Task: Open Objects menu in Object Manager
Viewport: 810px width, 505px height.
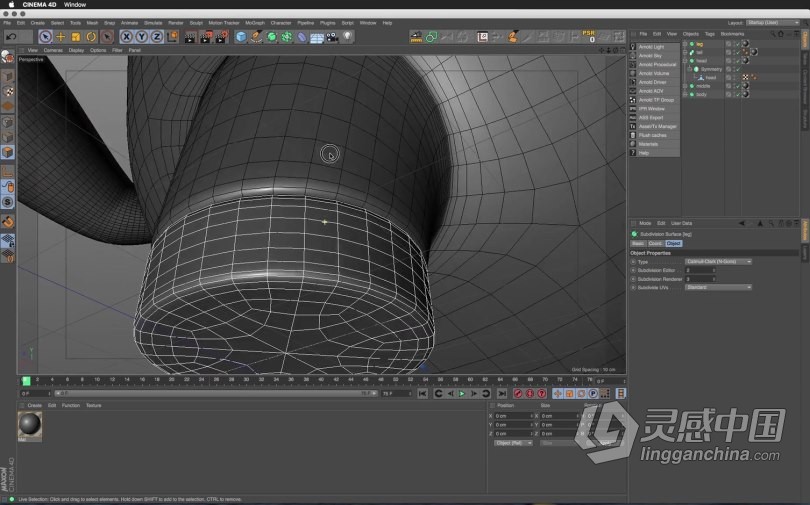Action: tap(690, 34)
